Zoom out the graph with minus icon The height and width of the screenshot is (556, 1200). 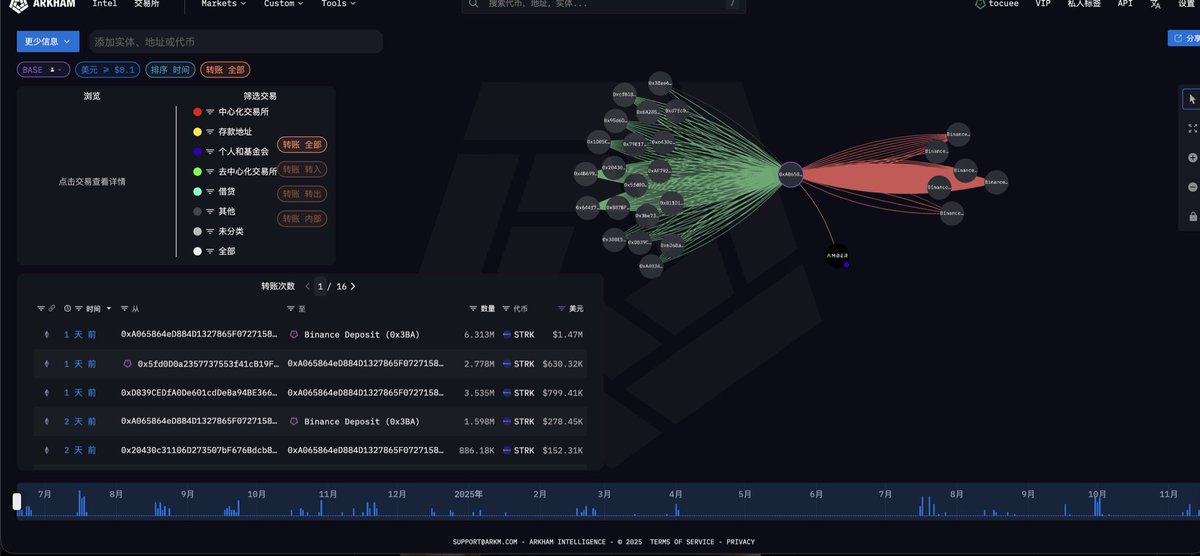point(1192,187)
